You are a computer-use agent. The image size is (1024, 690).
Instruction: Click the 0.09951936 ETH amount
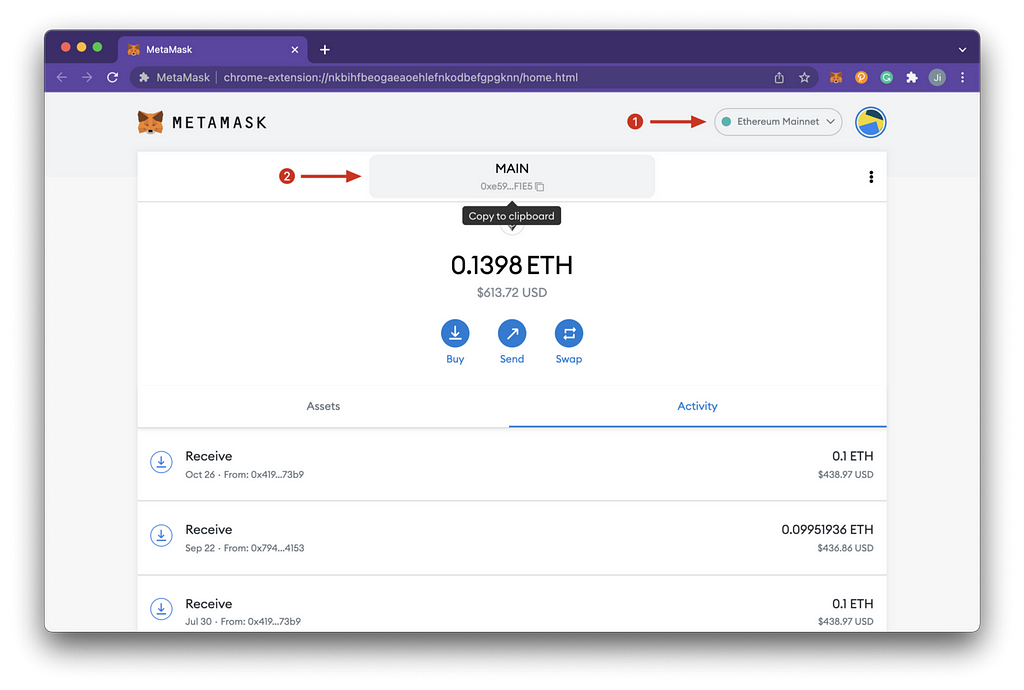(827, 529)
